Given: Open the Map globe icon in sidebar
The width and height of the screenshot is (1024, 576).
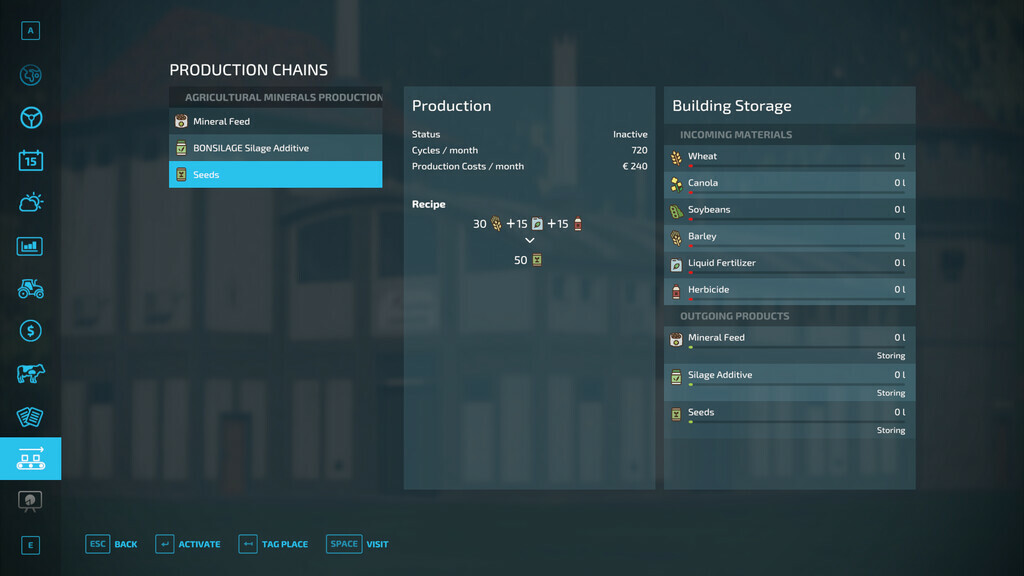Looking at the screenshot, I should point(30,75).
